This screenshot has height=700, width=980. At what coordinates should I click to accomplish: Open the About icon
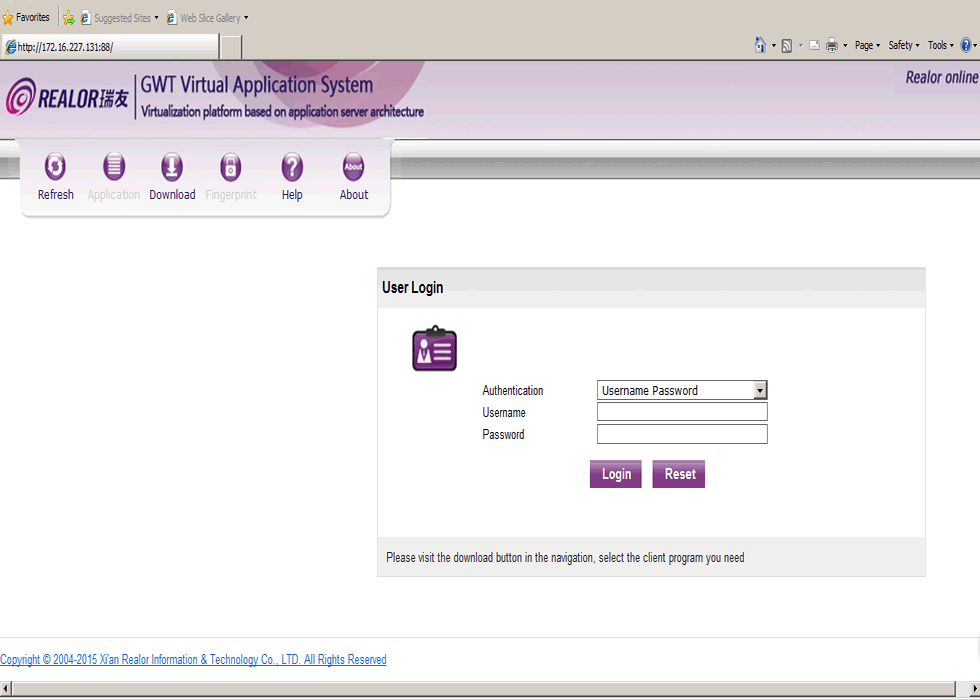tap(354, 167)
